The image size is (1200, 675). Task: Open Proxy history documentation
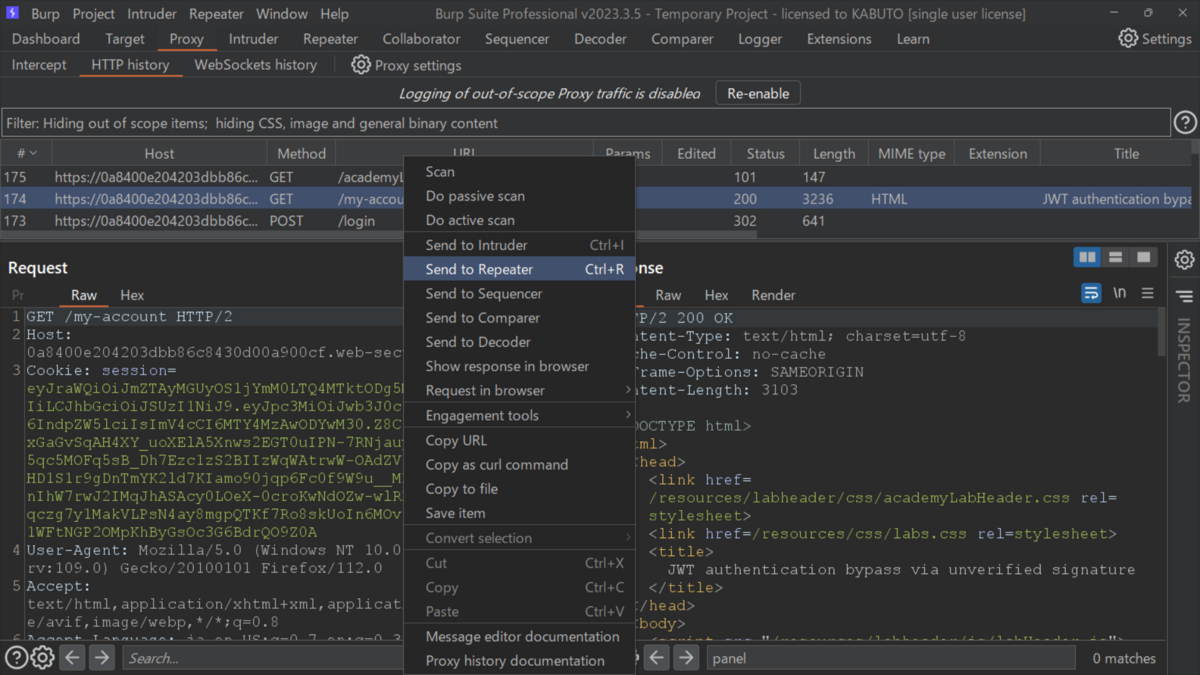(x=519, y=661)
